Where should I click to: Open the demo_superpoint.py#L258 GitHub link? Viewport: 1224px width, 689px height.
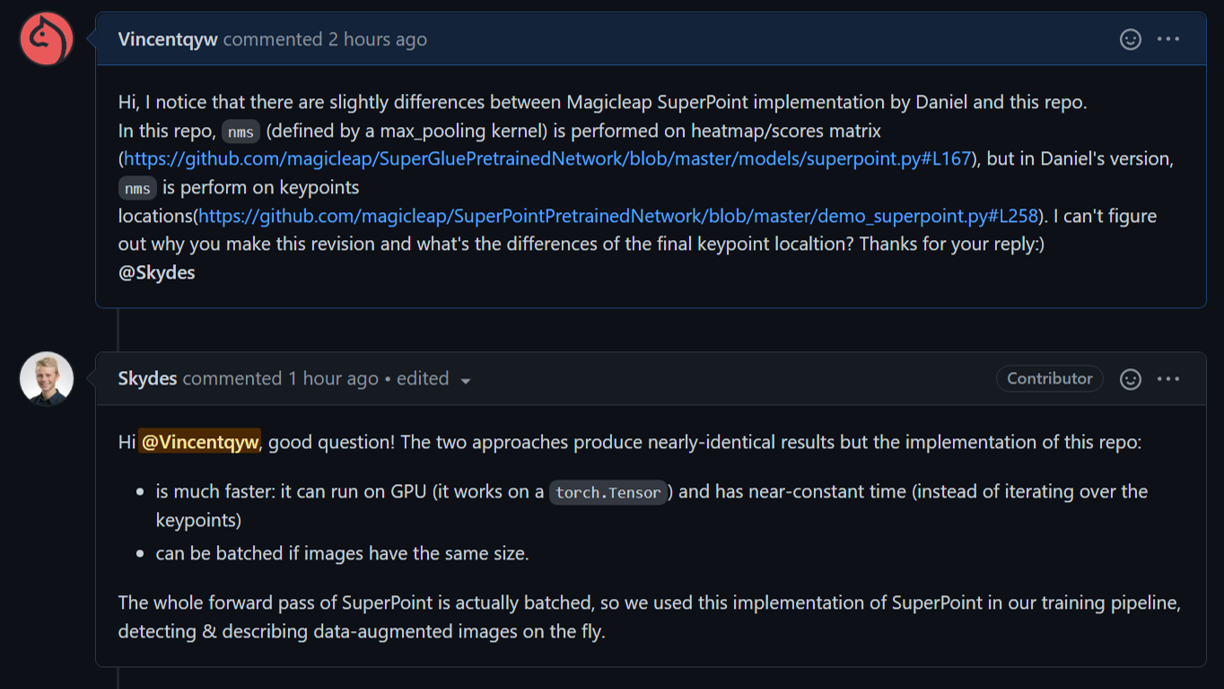pos(618,216)
